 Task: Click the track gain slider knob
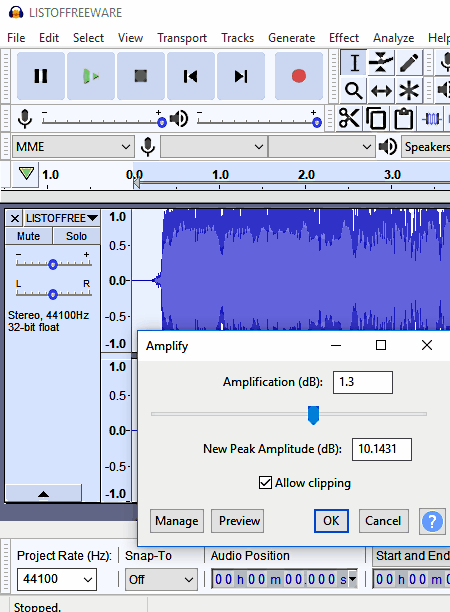(x=53, y=265)
